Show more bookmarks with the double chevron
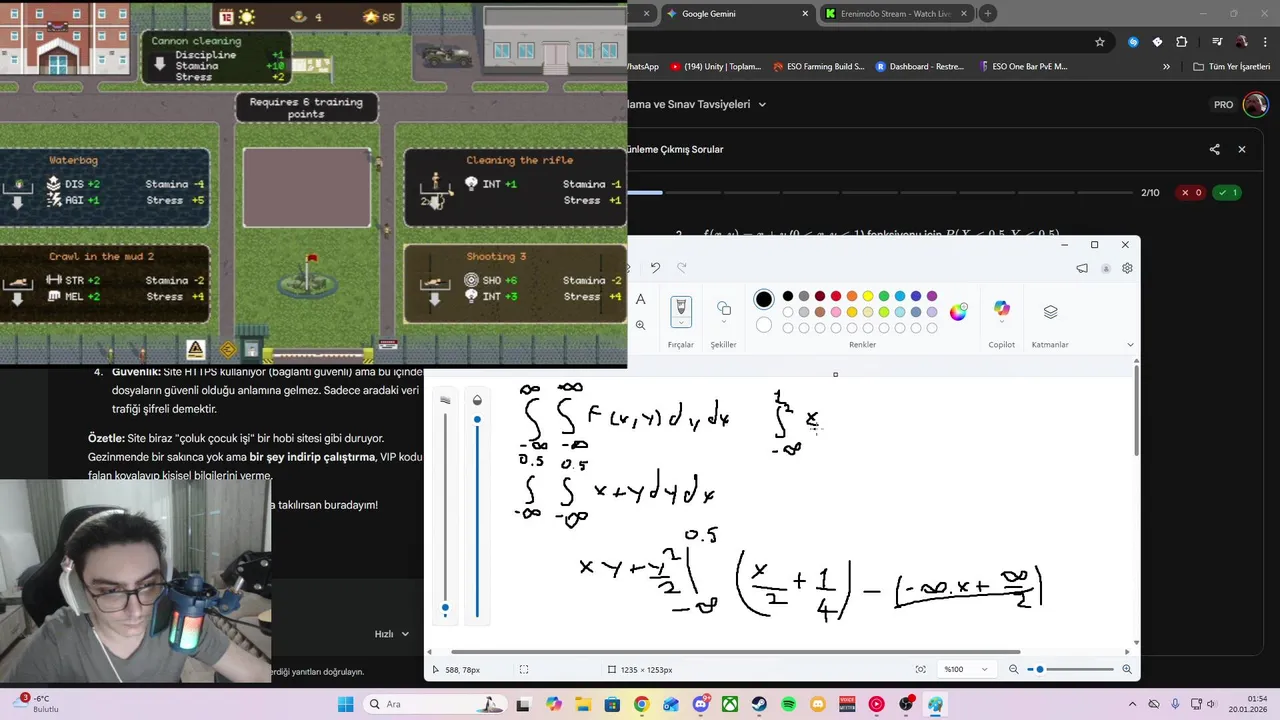Image resolution: width=1280 pixels, height=720 pixels. pos(1166,67)
